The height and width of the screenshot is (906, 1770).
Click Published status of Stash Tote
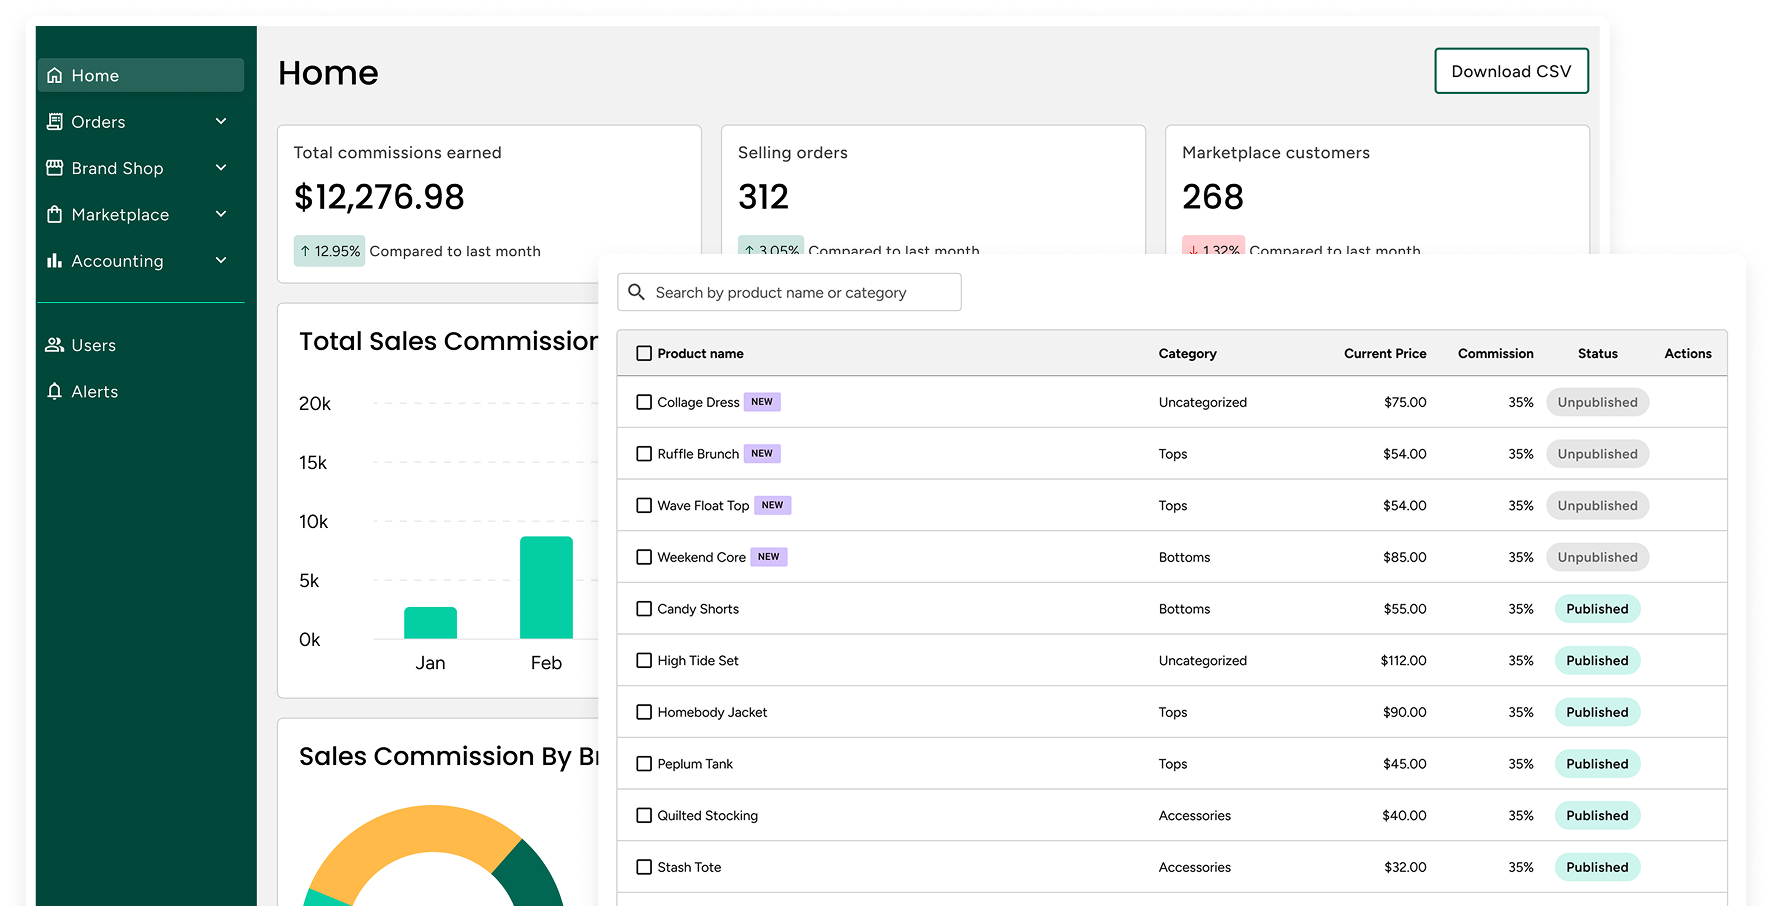[x=1597, y=867]
